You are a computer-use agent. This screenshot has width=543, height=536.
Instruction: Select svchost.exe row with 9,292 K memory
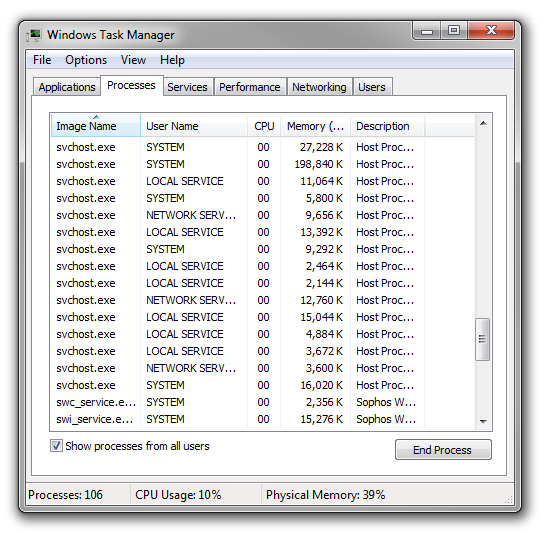(262, 249)
